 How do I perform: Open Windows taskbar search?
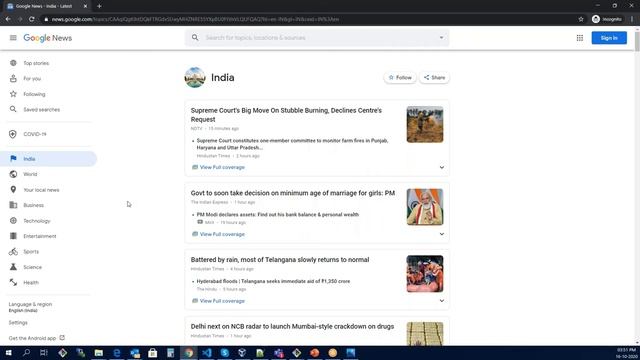click(x=27, y=353)
